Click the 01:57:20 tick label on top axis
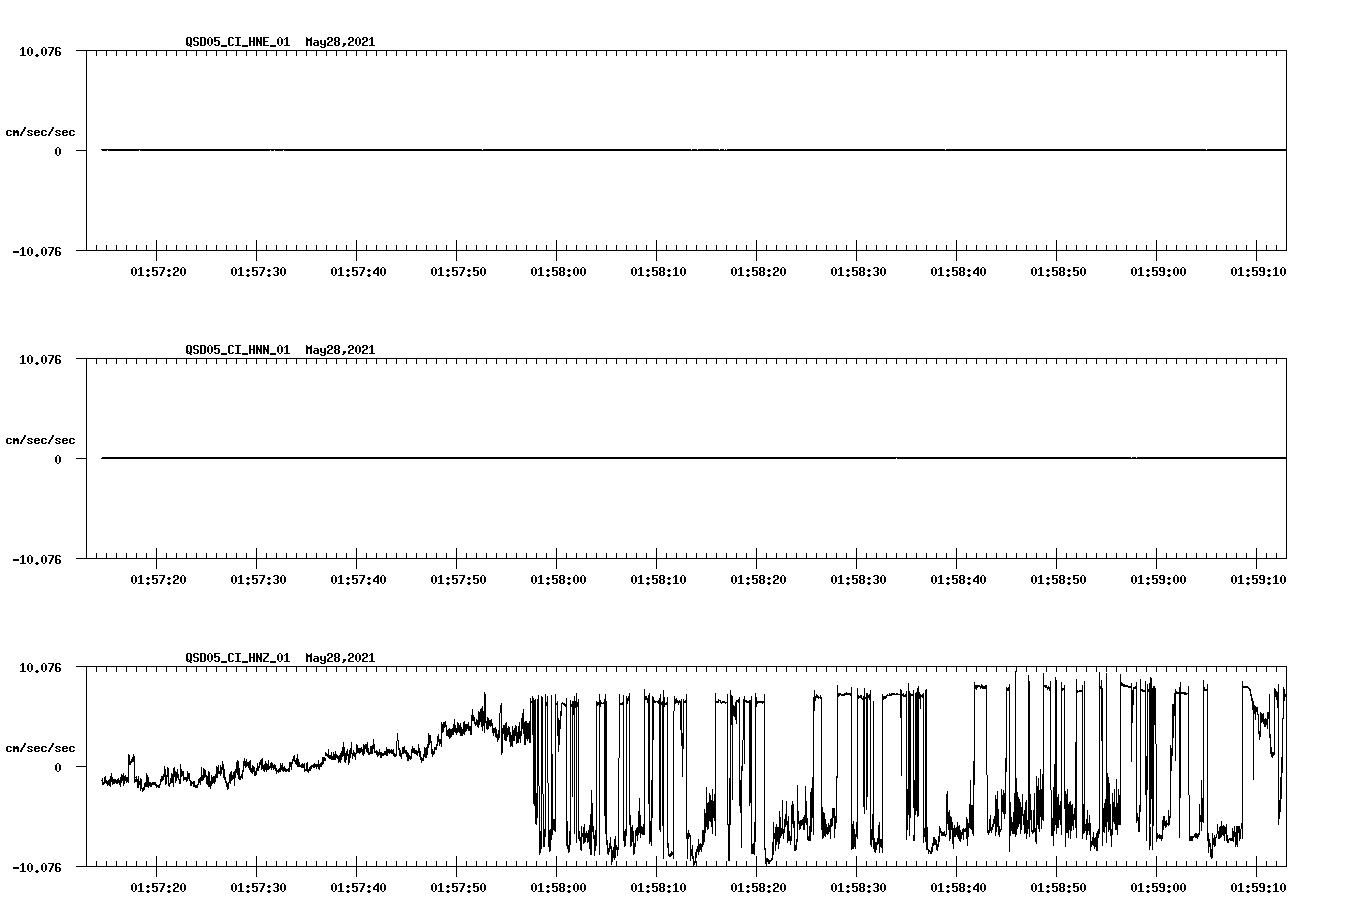This screenshot has width=1358, height=924. tap(158, 269)
